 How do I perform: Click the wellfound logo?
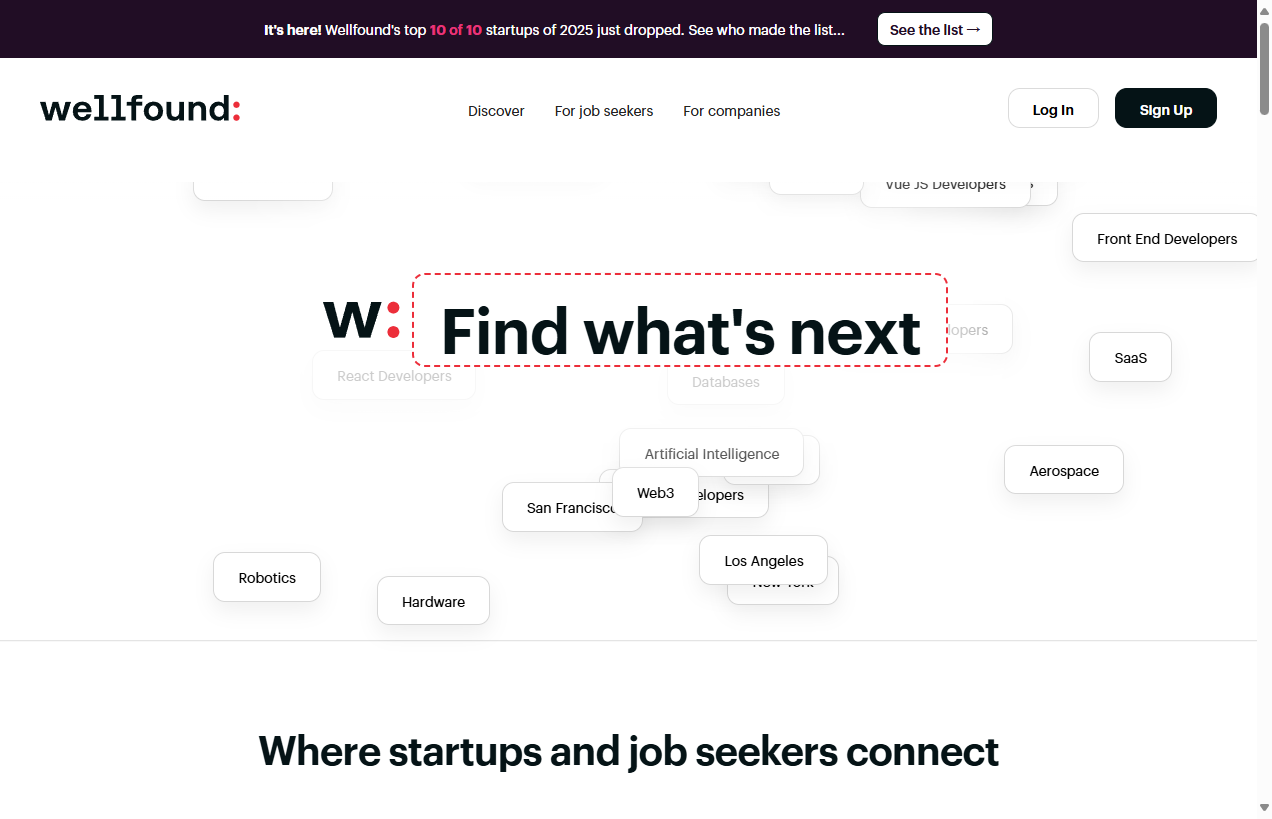point(139,108)
